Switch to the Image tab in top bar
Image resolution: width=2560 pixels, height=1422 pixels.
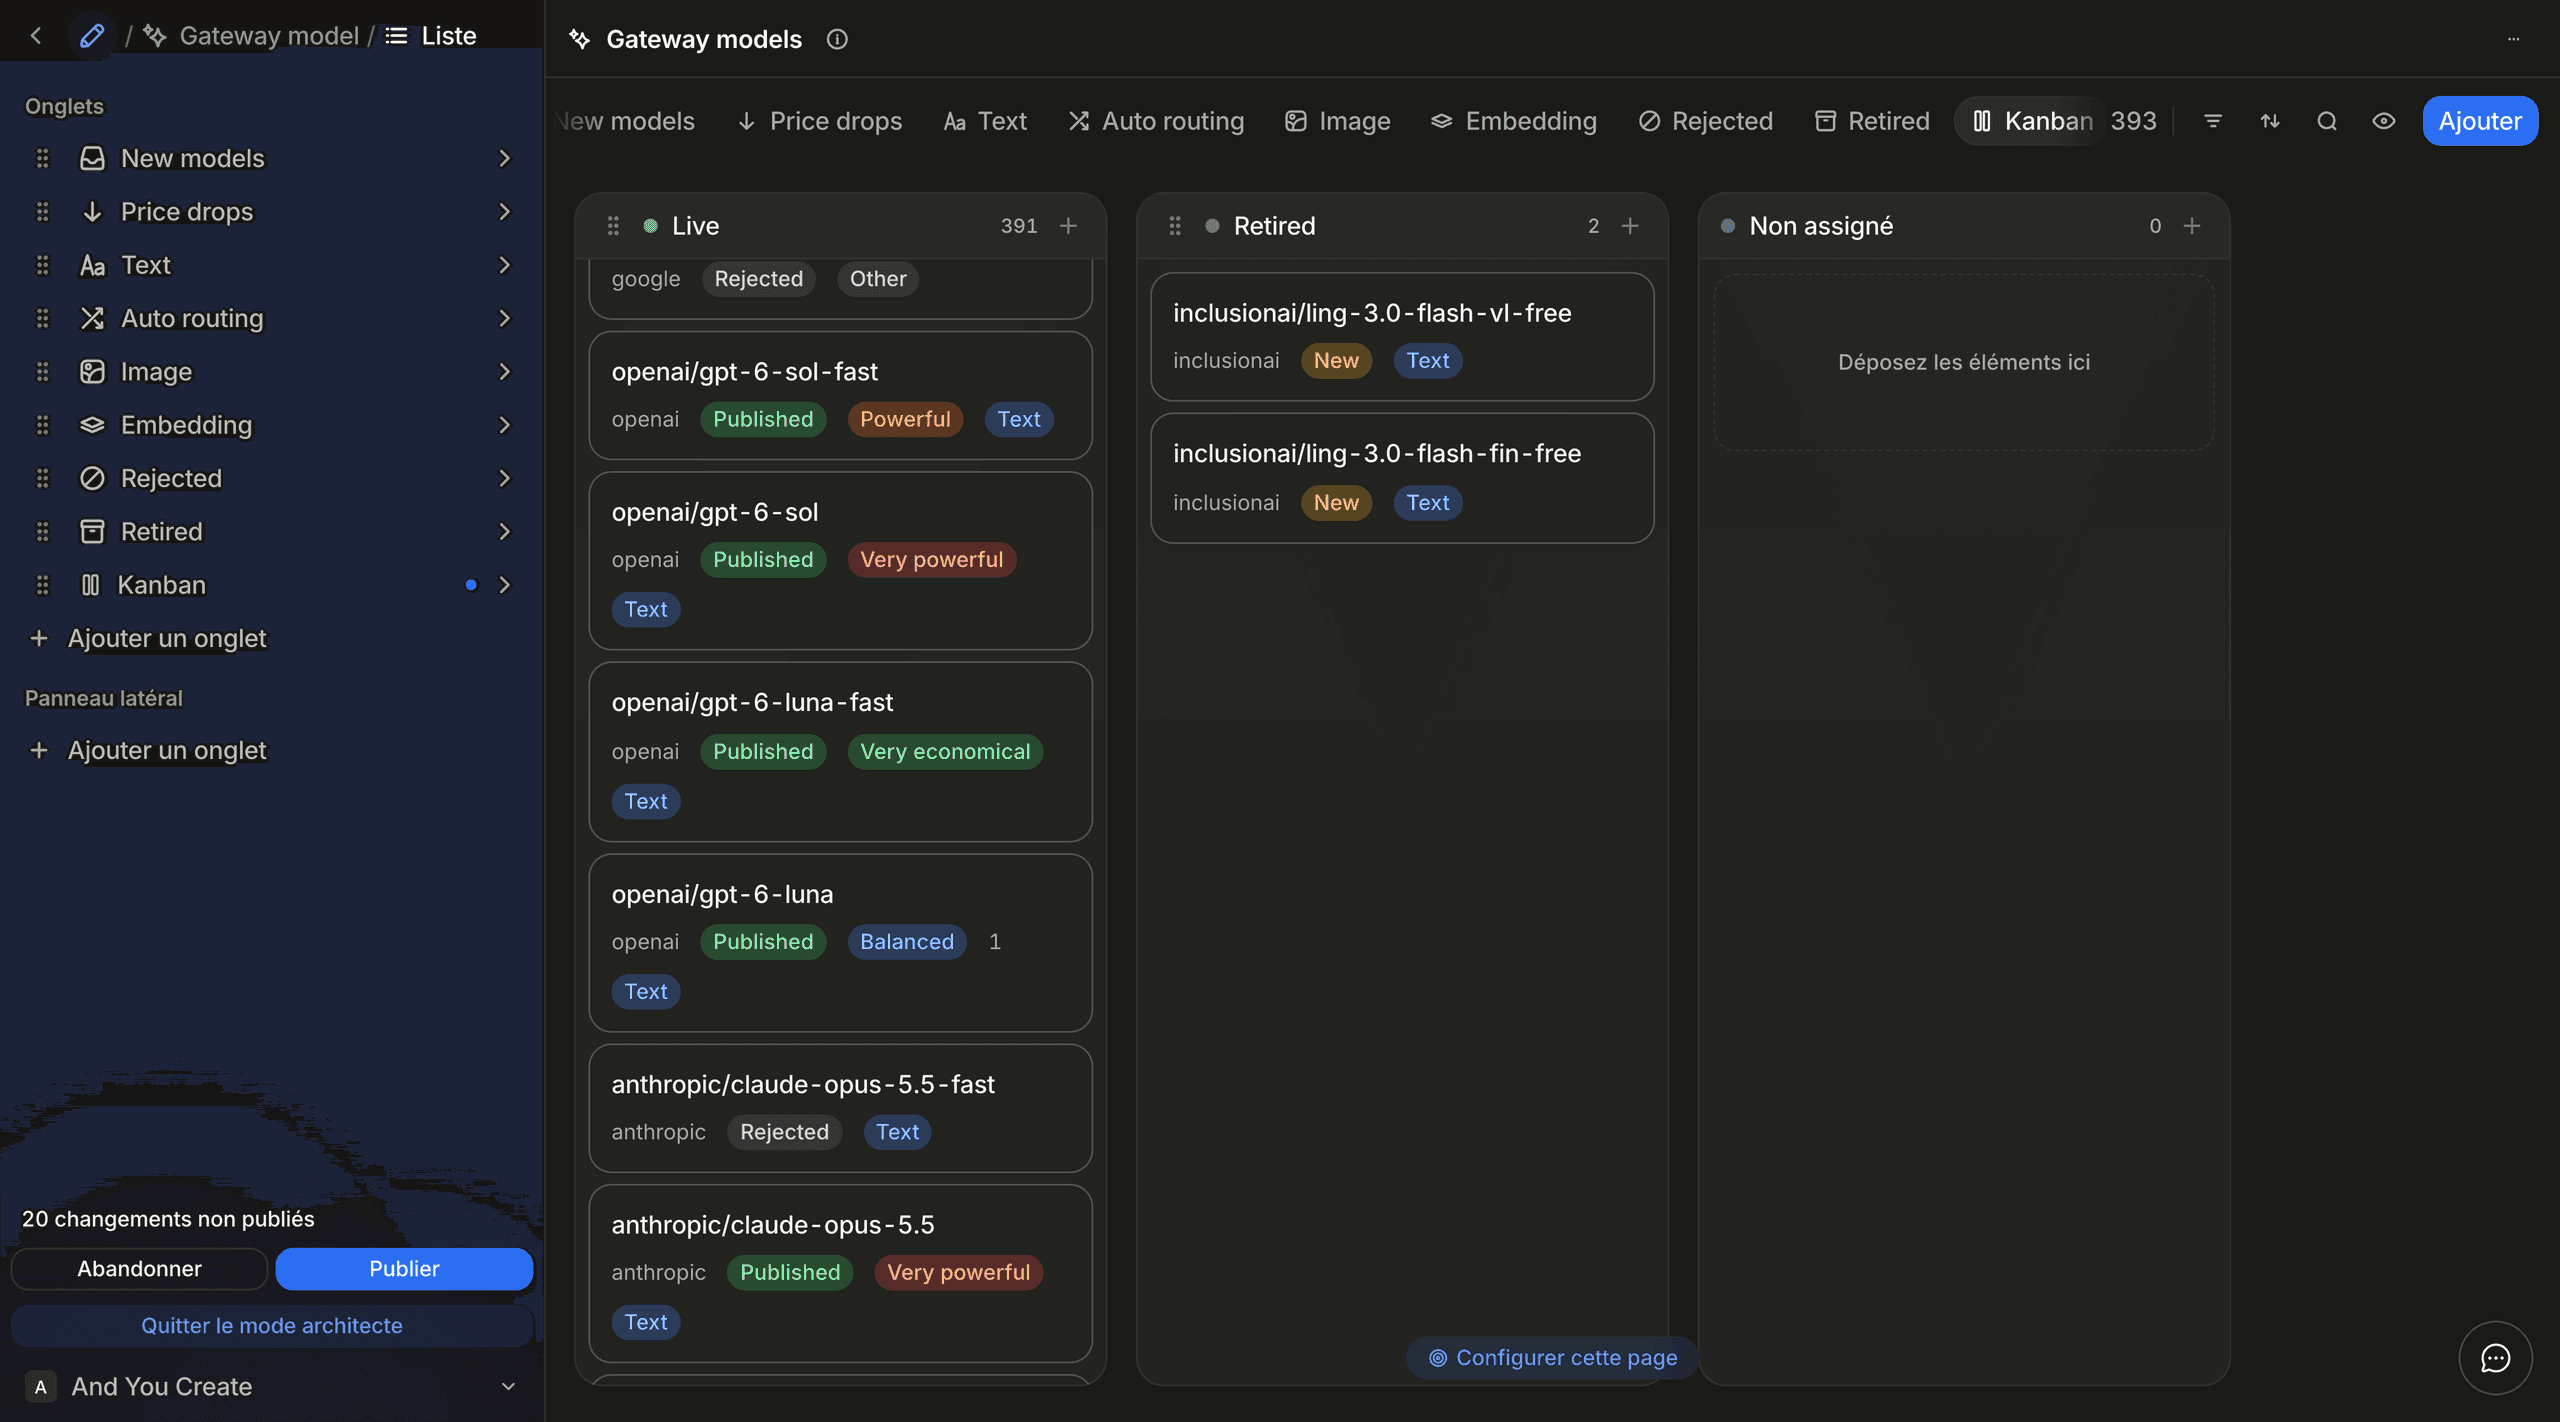1337,121
